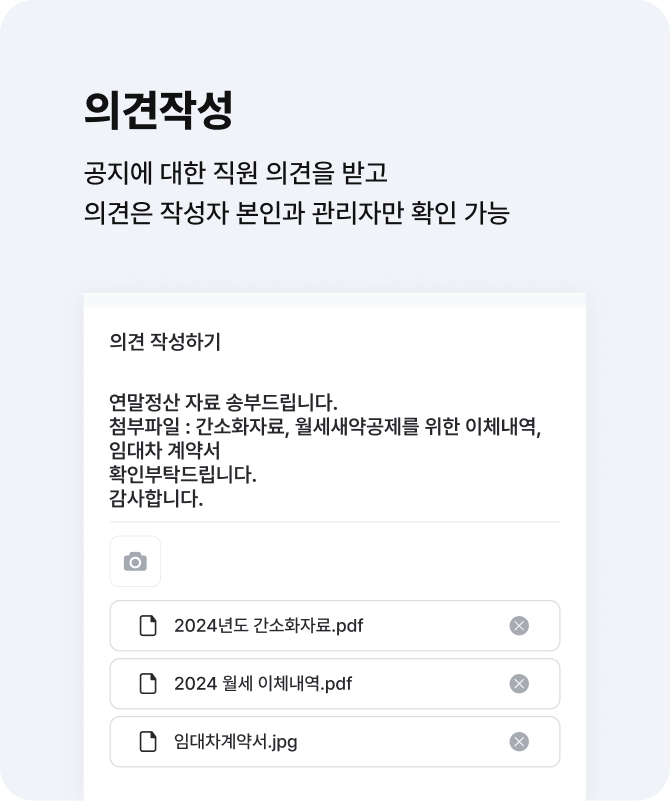Click the 작성자 본인과 관리자만 확인 가능 description
Screen dimensions: 670x801
coord(297,213)
